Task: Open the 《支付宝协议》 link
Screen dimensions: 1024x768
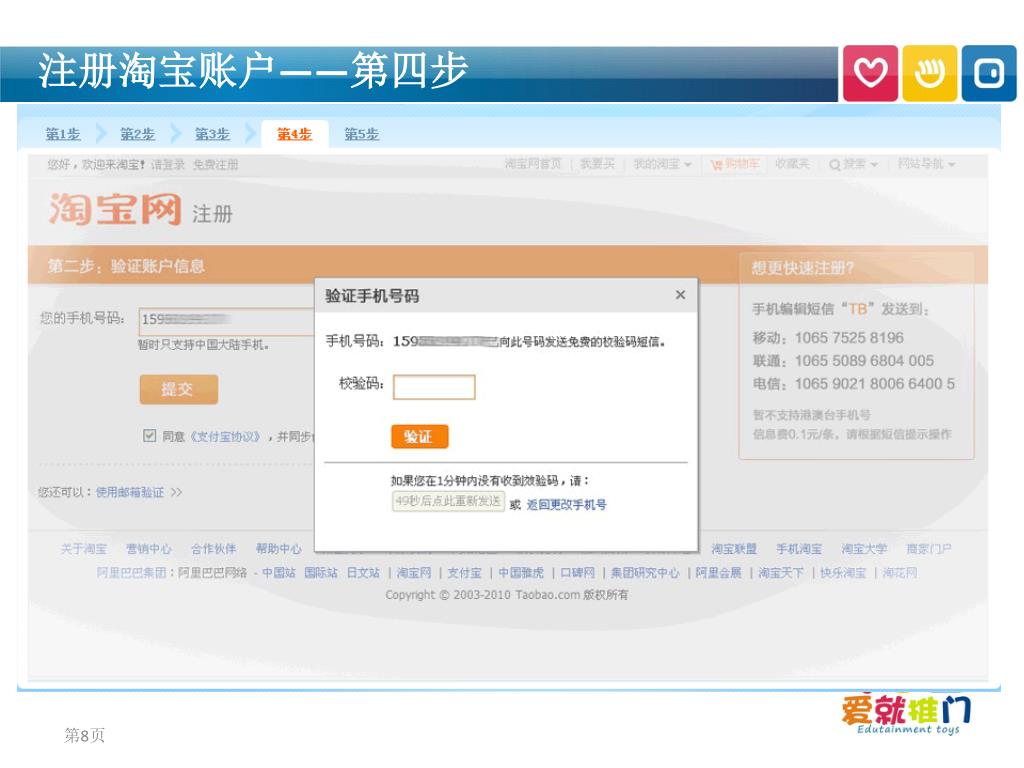Action: pos(225,436)
